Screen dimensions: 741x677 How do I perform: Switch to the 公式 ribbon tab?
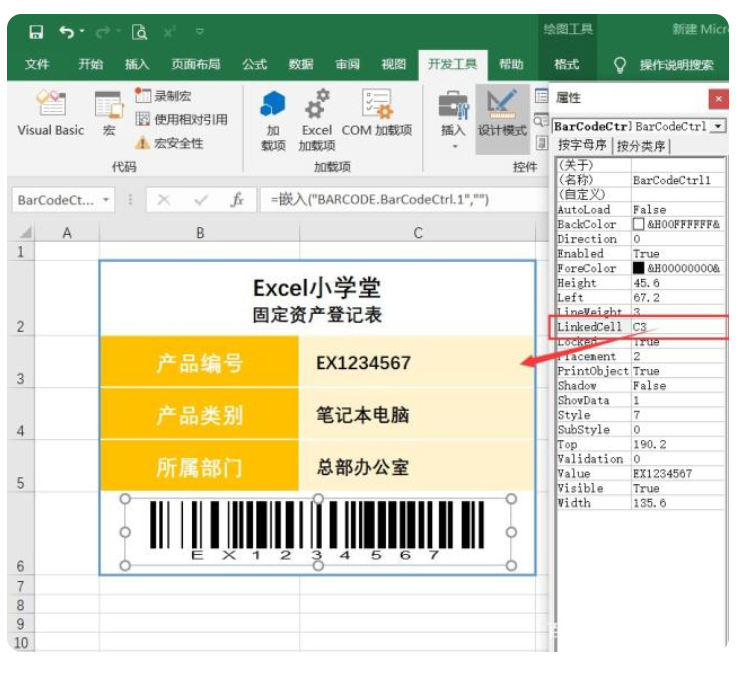[255, 64]
